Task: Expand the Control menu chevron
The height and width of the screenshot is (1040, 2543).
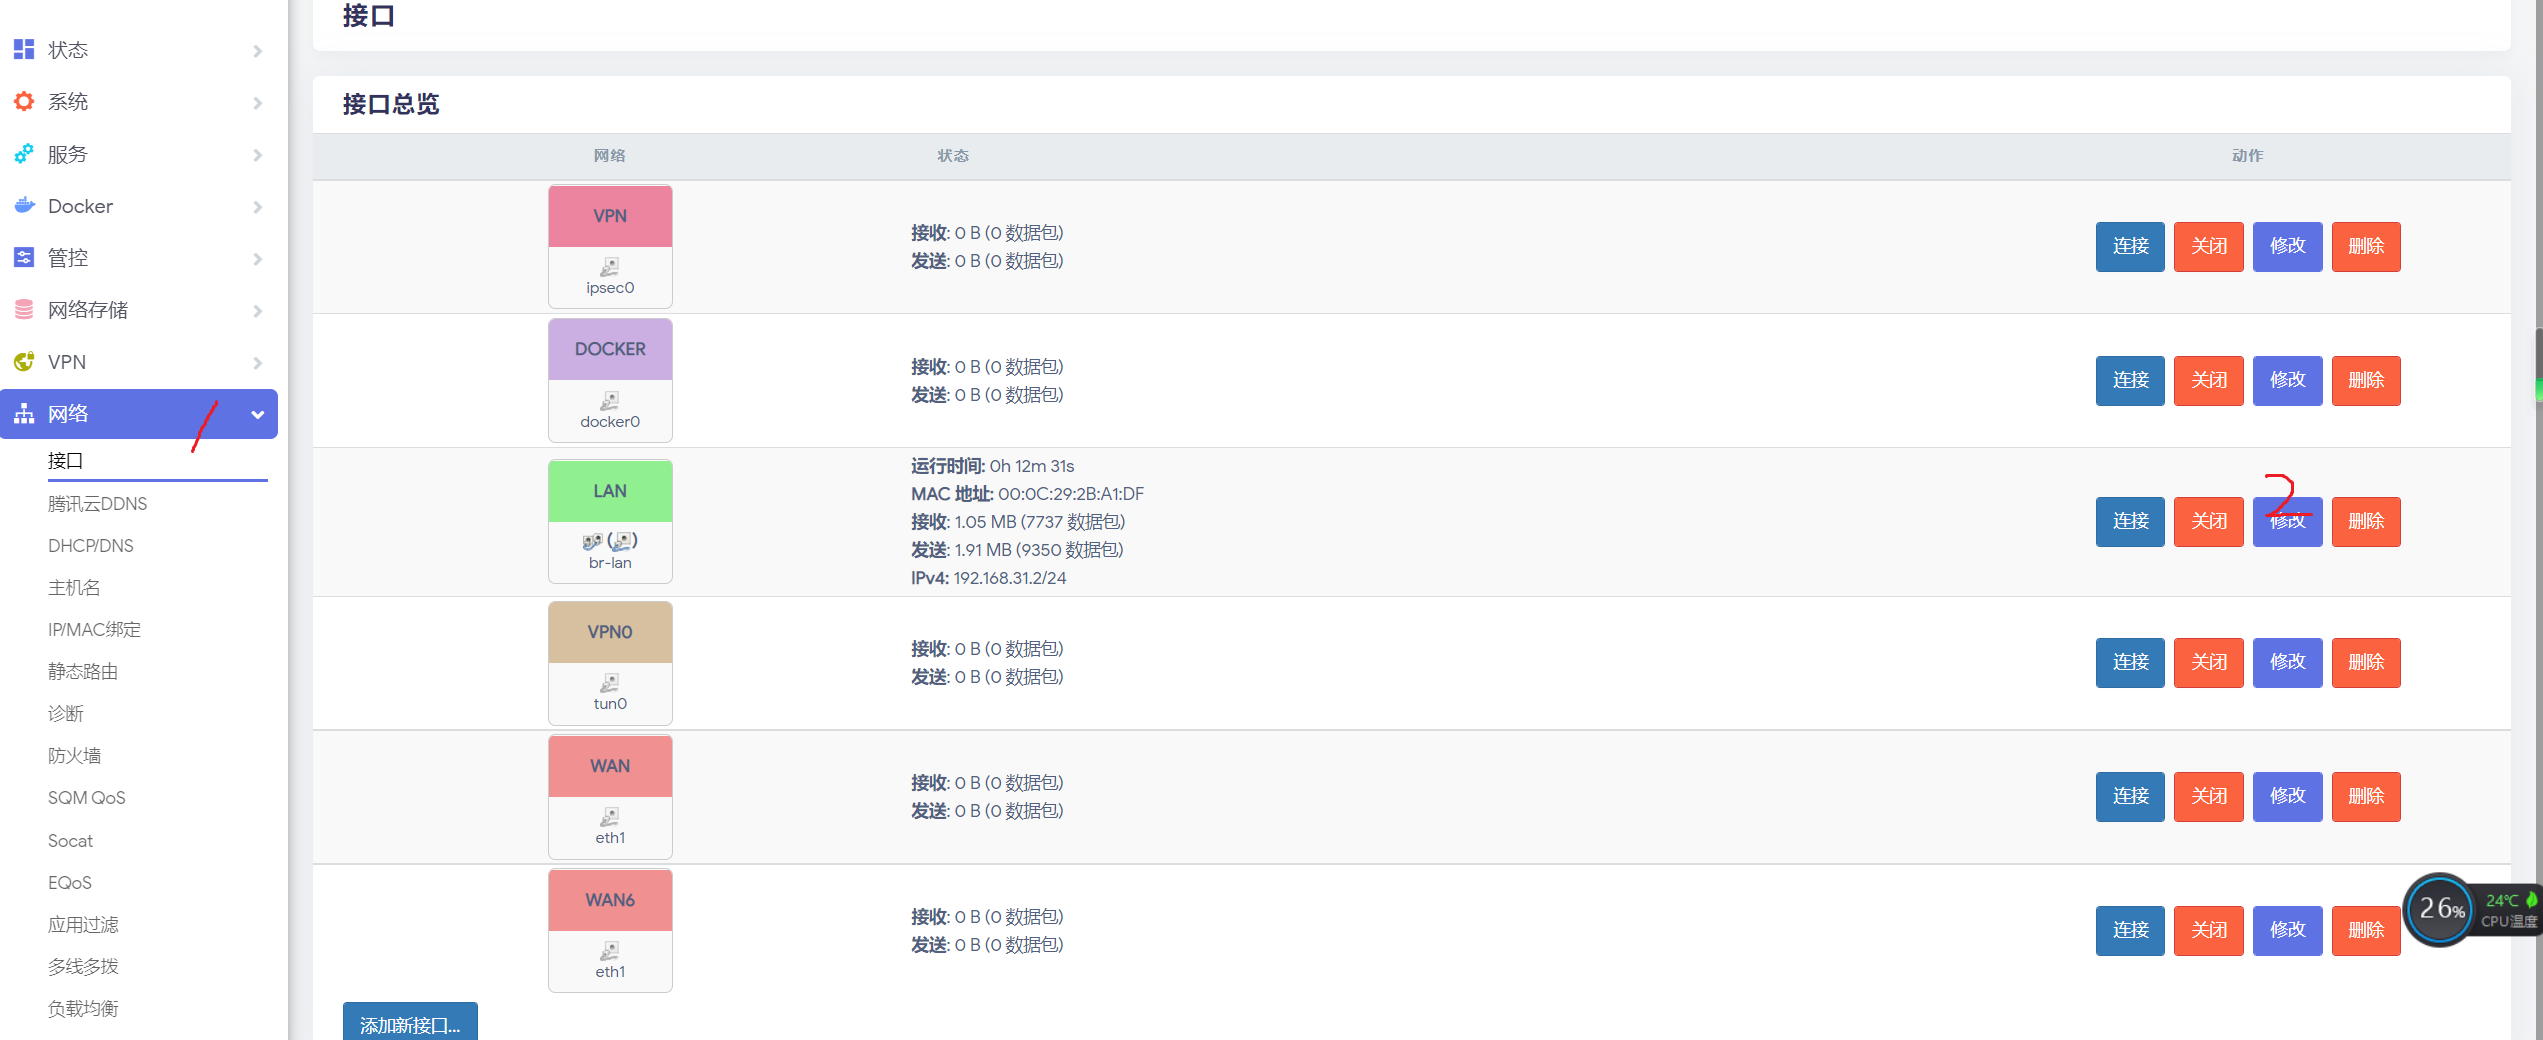Action: pyautogui.click(x=258, y=259)
